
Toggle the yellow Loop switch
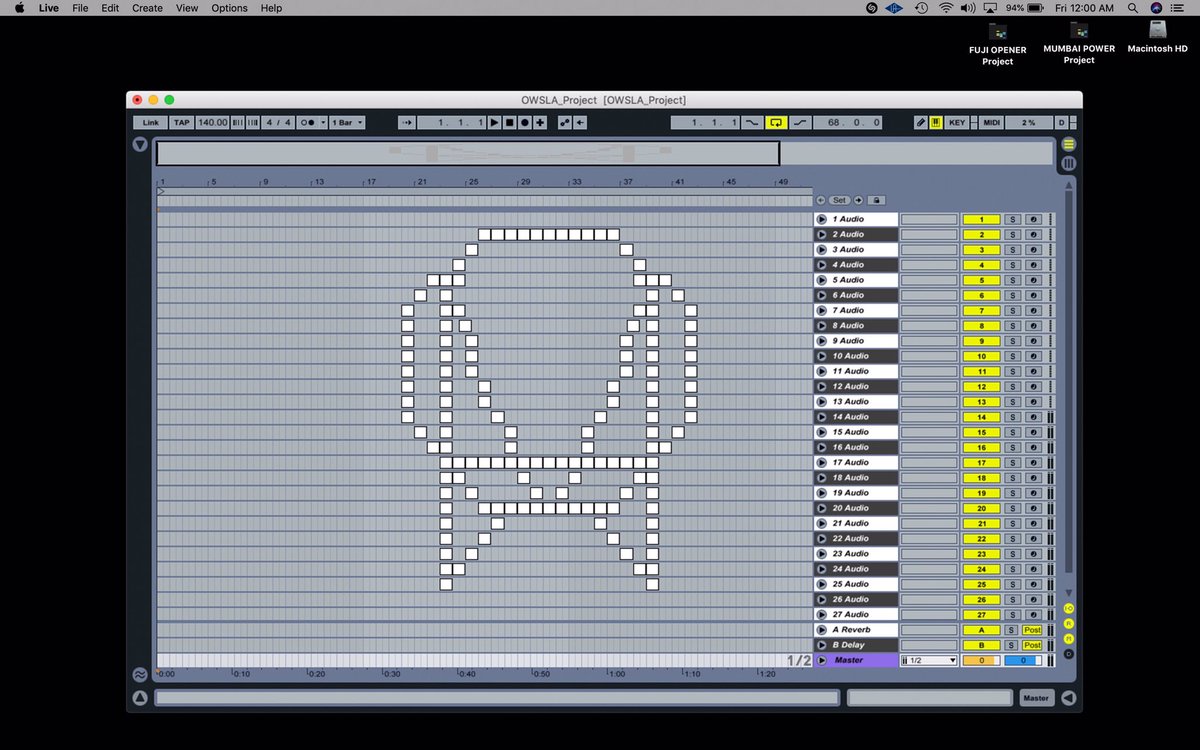[776, 122]
